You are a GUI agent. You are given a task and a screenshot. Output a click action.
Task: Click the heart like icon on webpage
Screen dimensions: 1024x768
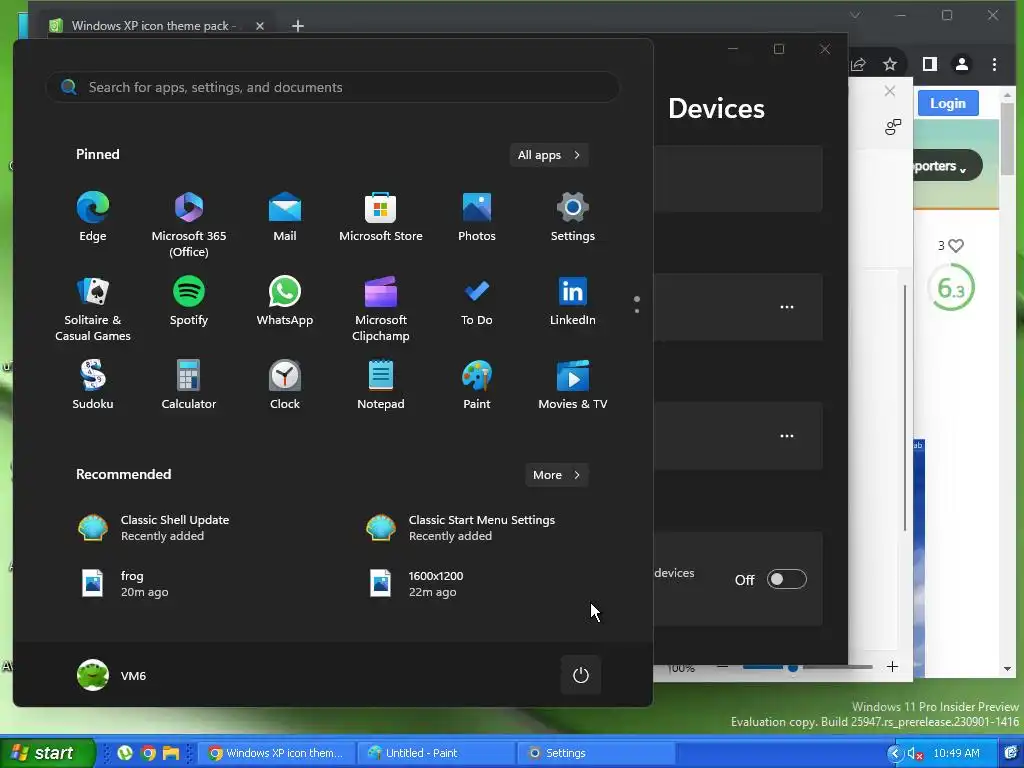[956, 246]
